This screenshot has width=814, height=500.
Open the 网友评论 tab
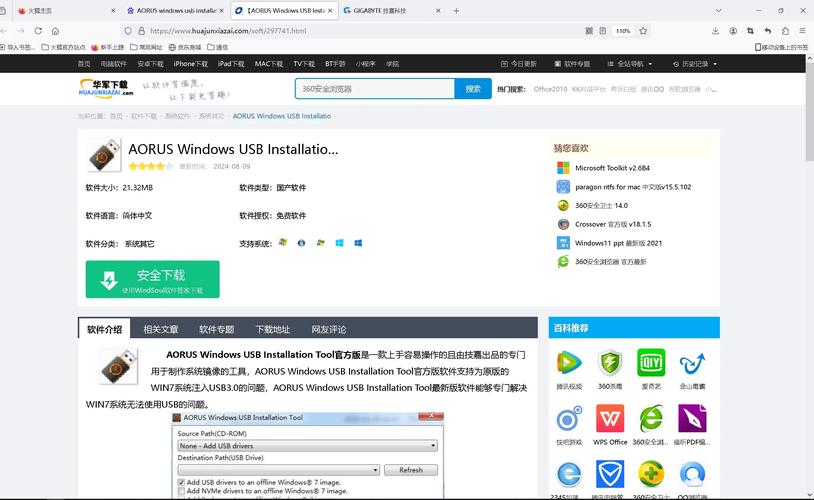pyautogui.click(x=329, y=329)
